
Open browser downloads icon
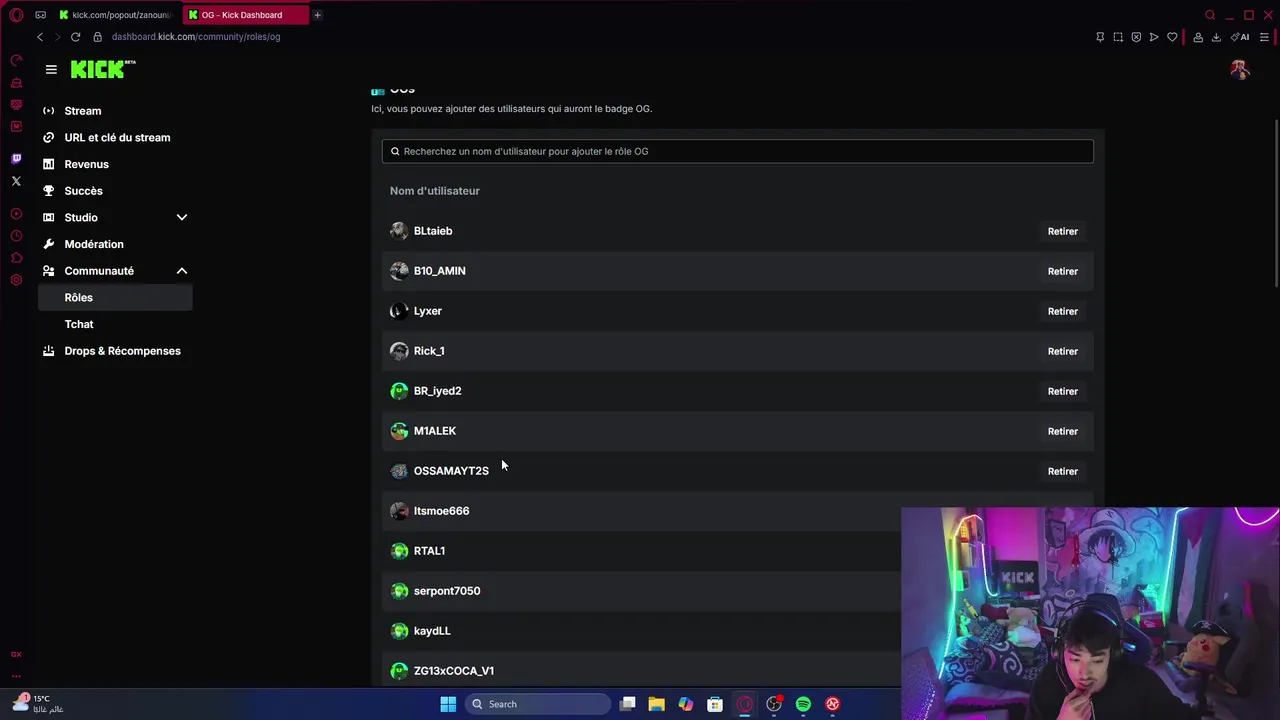click(x=1216, y=37)
